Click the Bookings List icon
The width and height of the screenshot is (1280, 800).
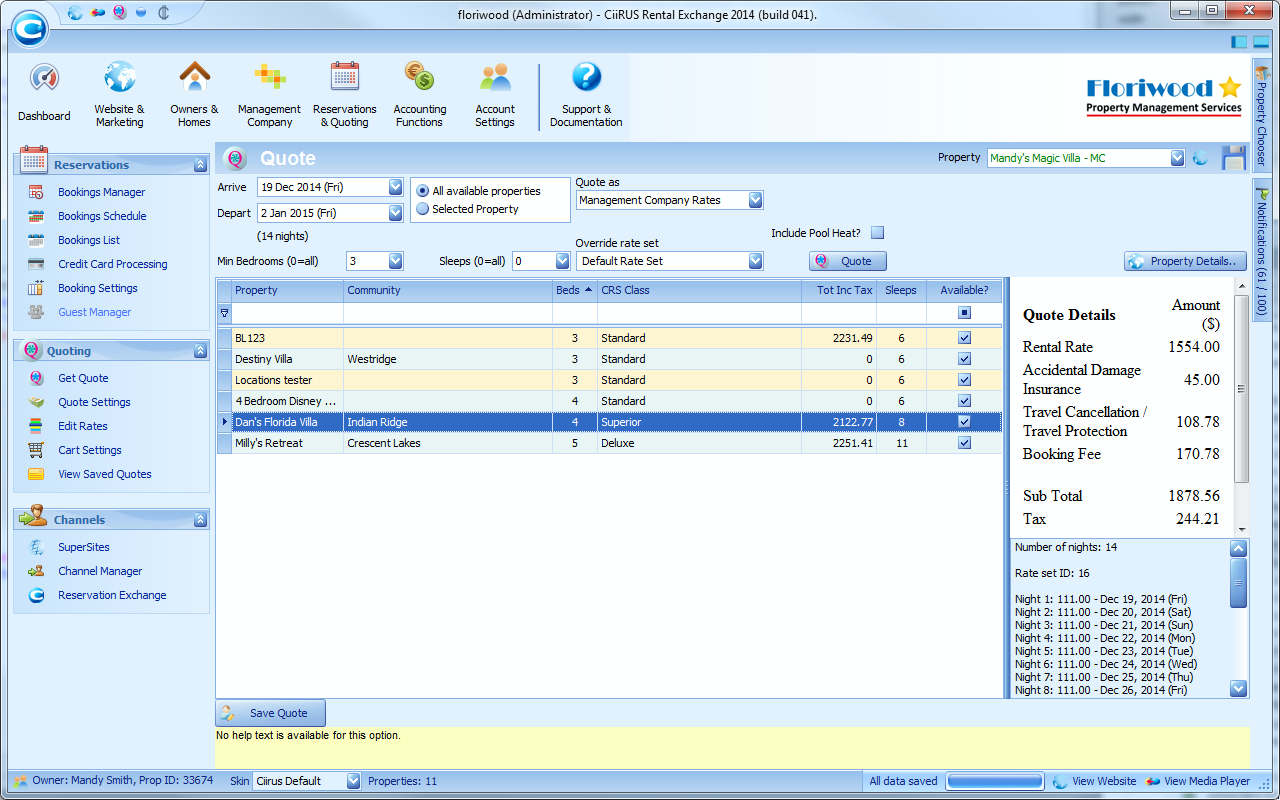click(x=36, y=240)
